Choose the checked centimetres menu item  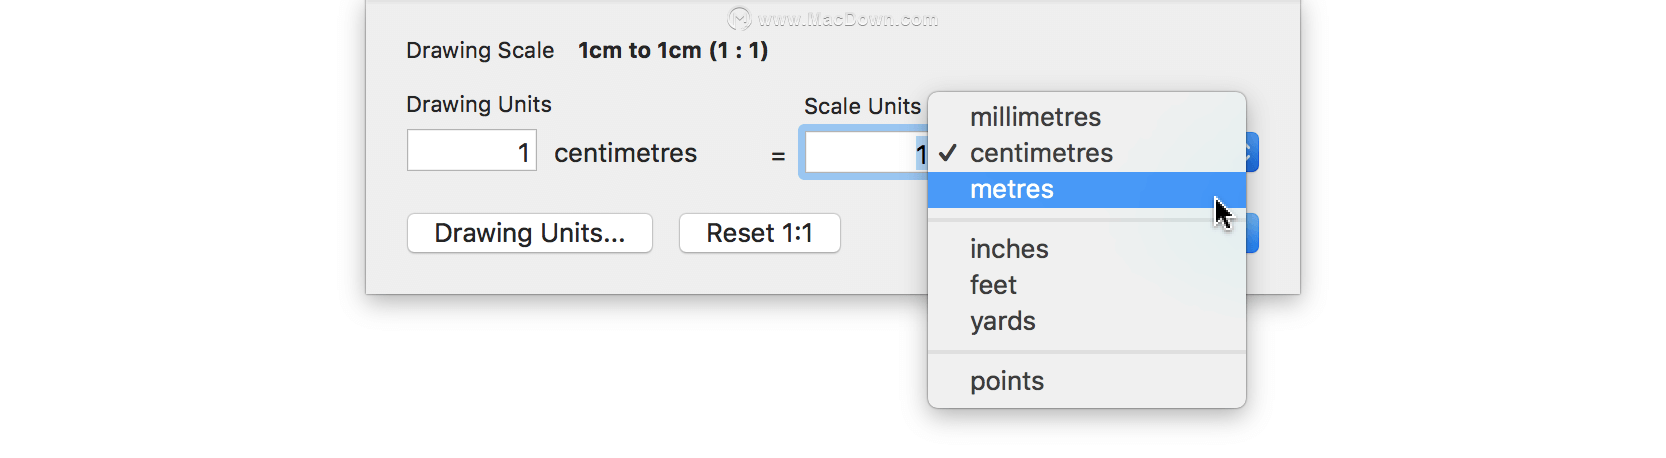click(1087, 153)
